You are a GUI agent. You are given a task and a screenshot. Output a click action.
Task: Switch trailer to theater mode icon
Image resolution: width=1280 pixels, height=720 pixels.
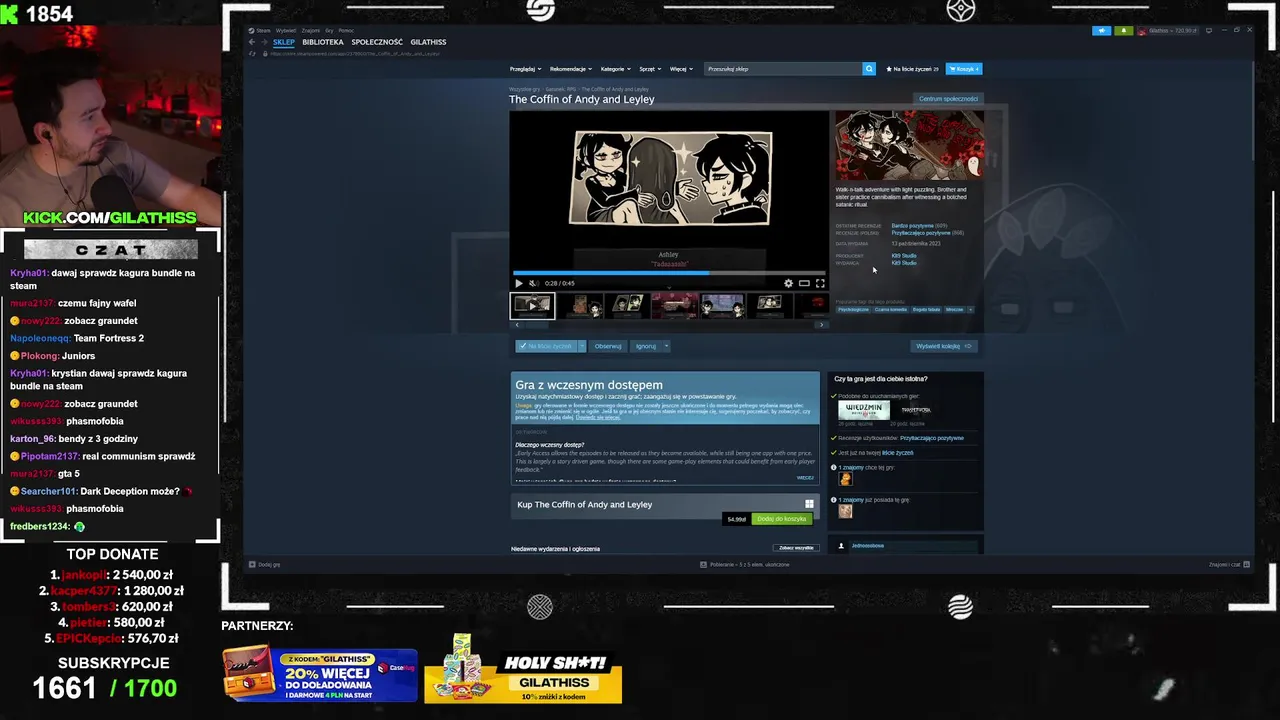(804, 283)
